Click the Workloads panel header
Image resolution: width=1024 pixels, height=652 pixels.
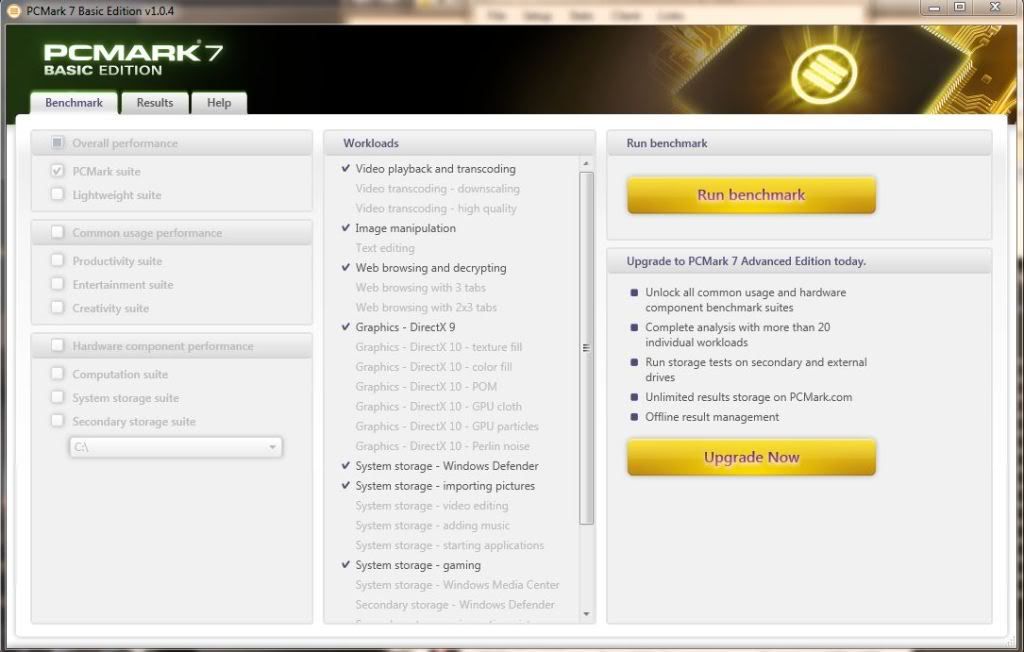click(459, 142)
